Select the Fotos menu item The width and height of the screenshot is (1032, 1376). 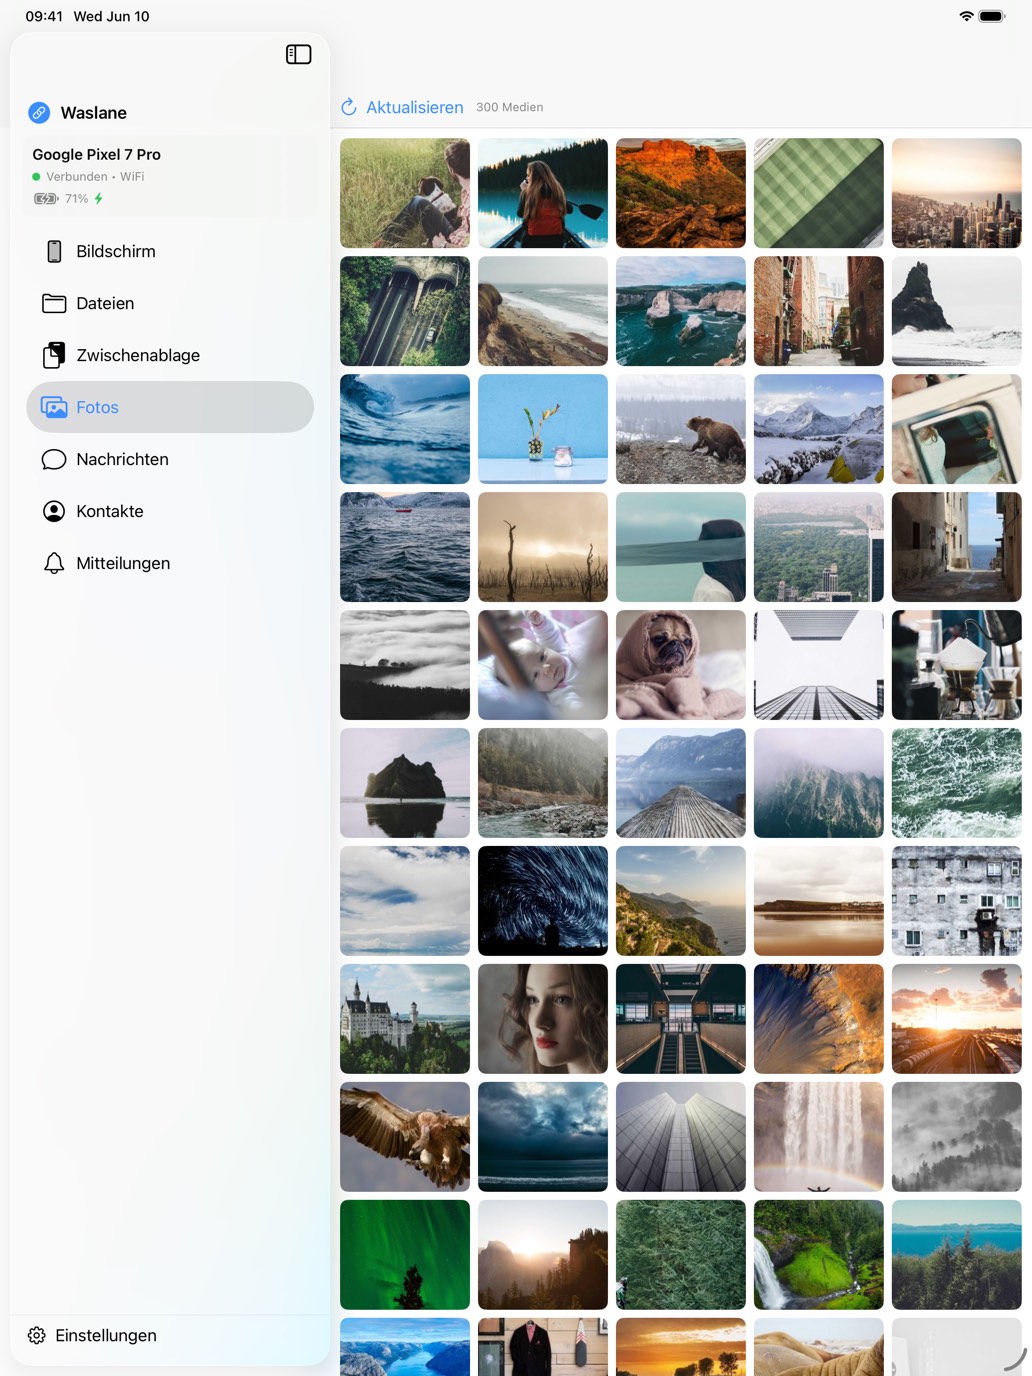point(170,407)
